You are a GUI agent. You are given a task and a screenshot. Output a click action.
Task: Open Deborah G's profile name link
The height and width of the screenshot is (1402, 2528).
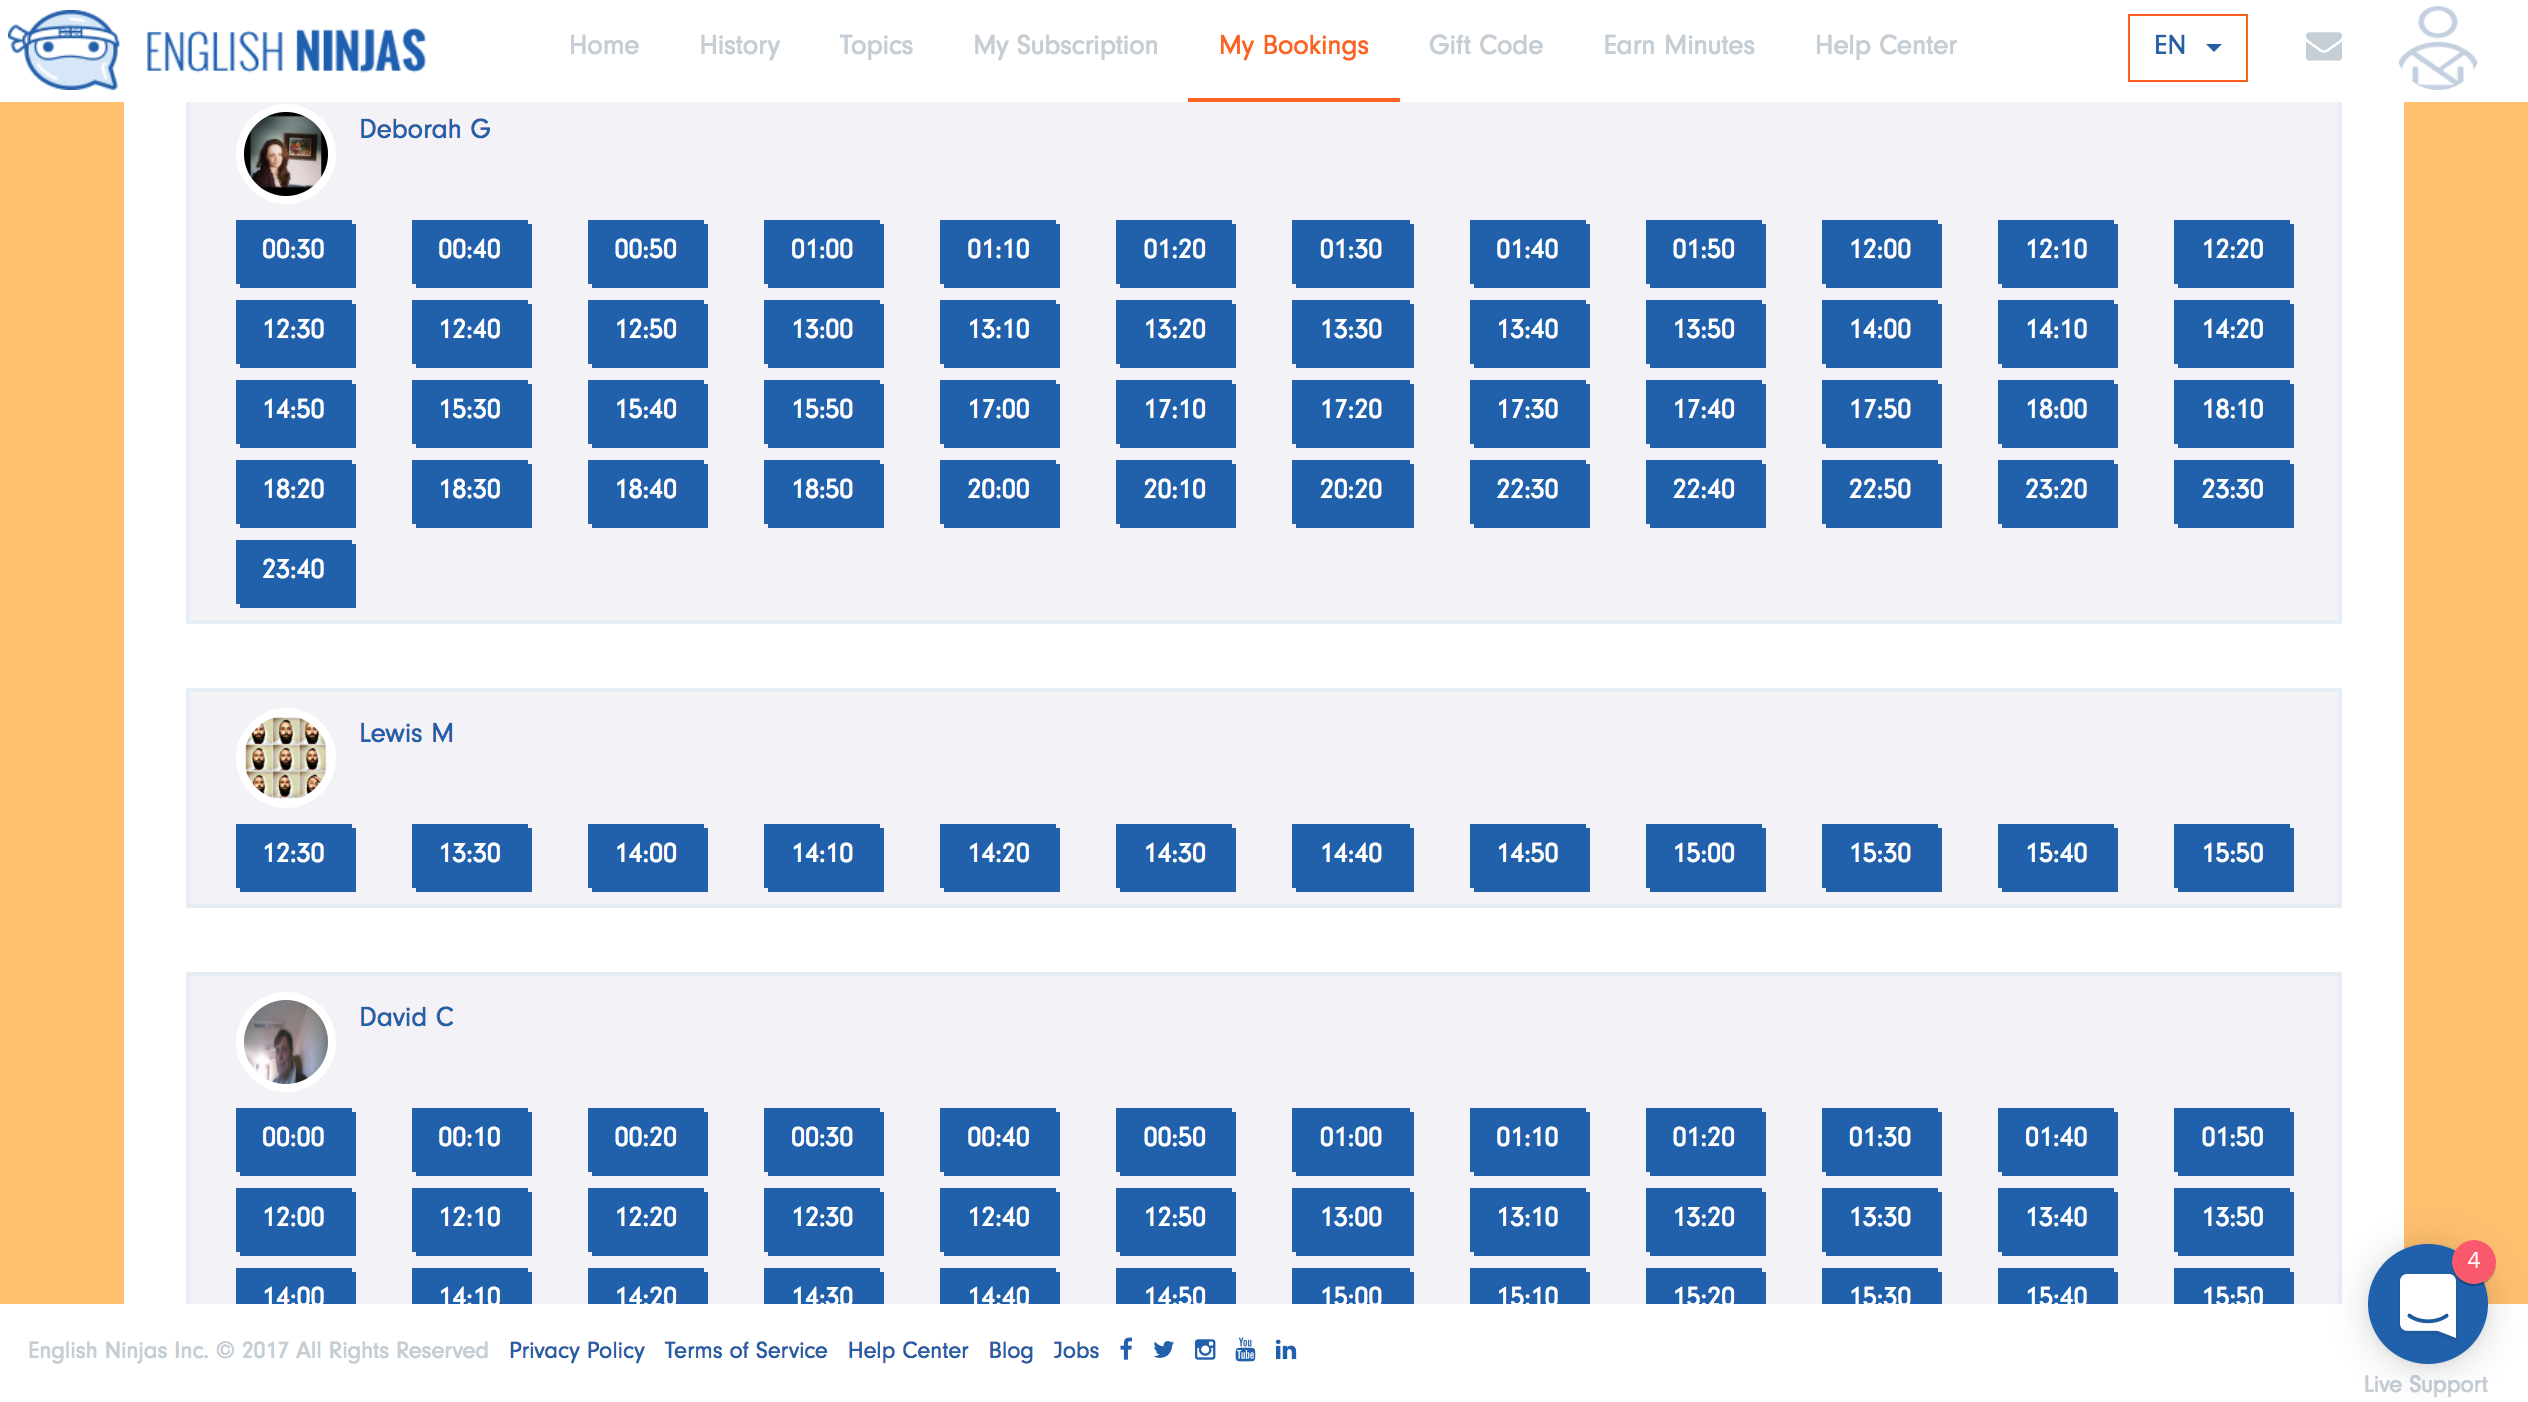(x=424, y=130)
